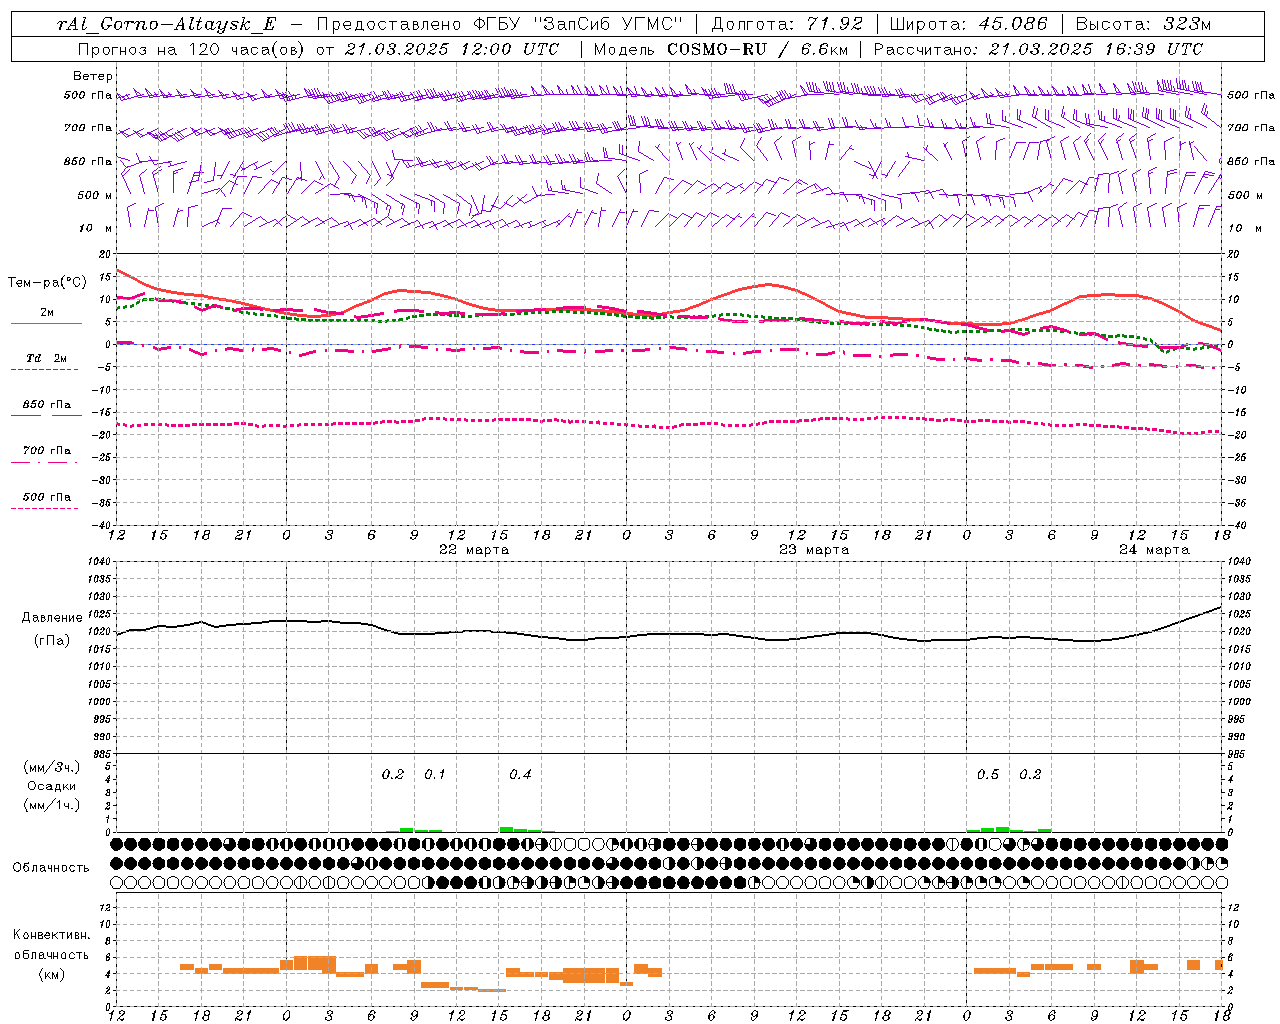Viewport: 1280px width, 1024px height.
Task: Click the Высота: 323м value
Action: [1143, 24]
